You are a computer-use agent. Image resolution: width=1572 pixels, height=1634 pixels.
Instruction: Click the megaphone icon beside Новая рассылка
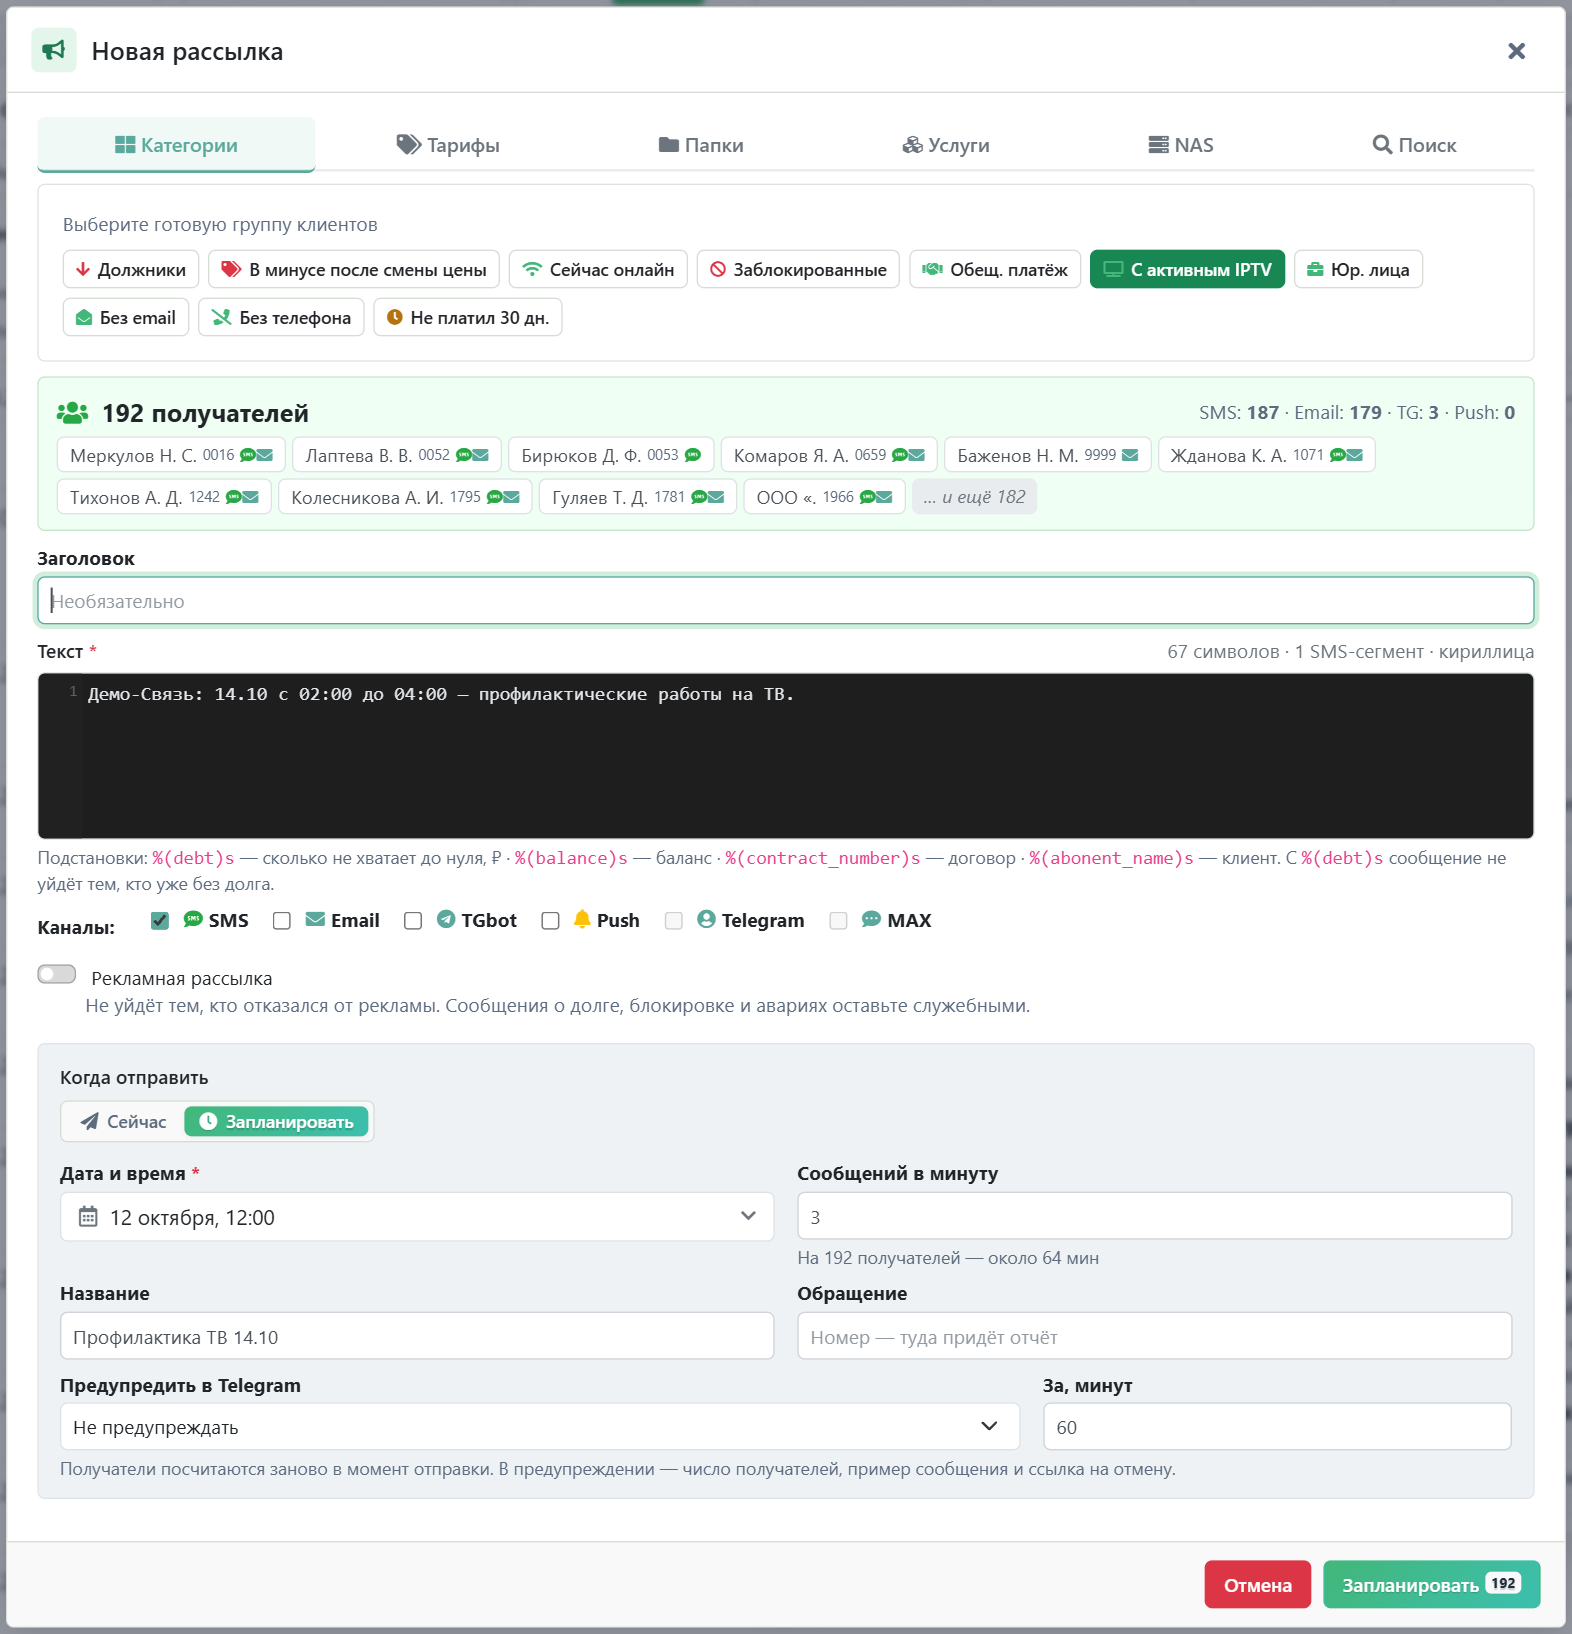tap(54, 50)
